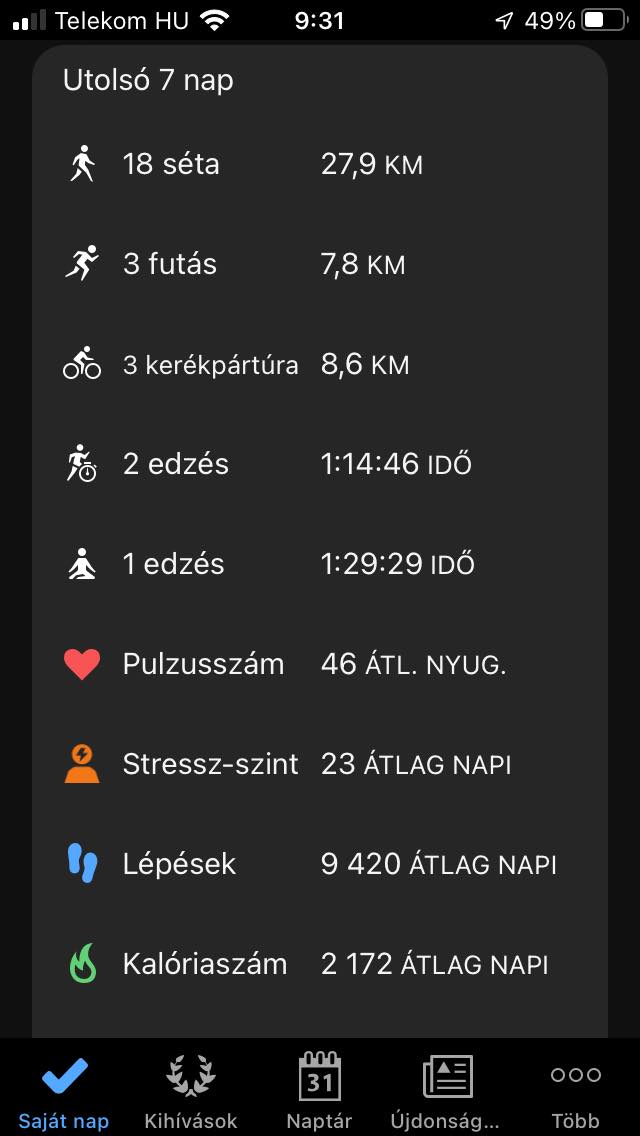Screen dimensions: 640x1136
Task: Tap the blue footsteps icon
Action: pyautogui.click(x=82, y=864)
